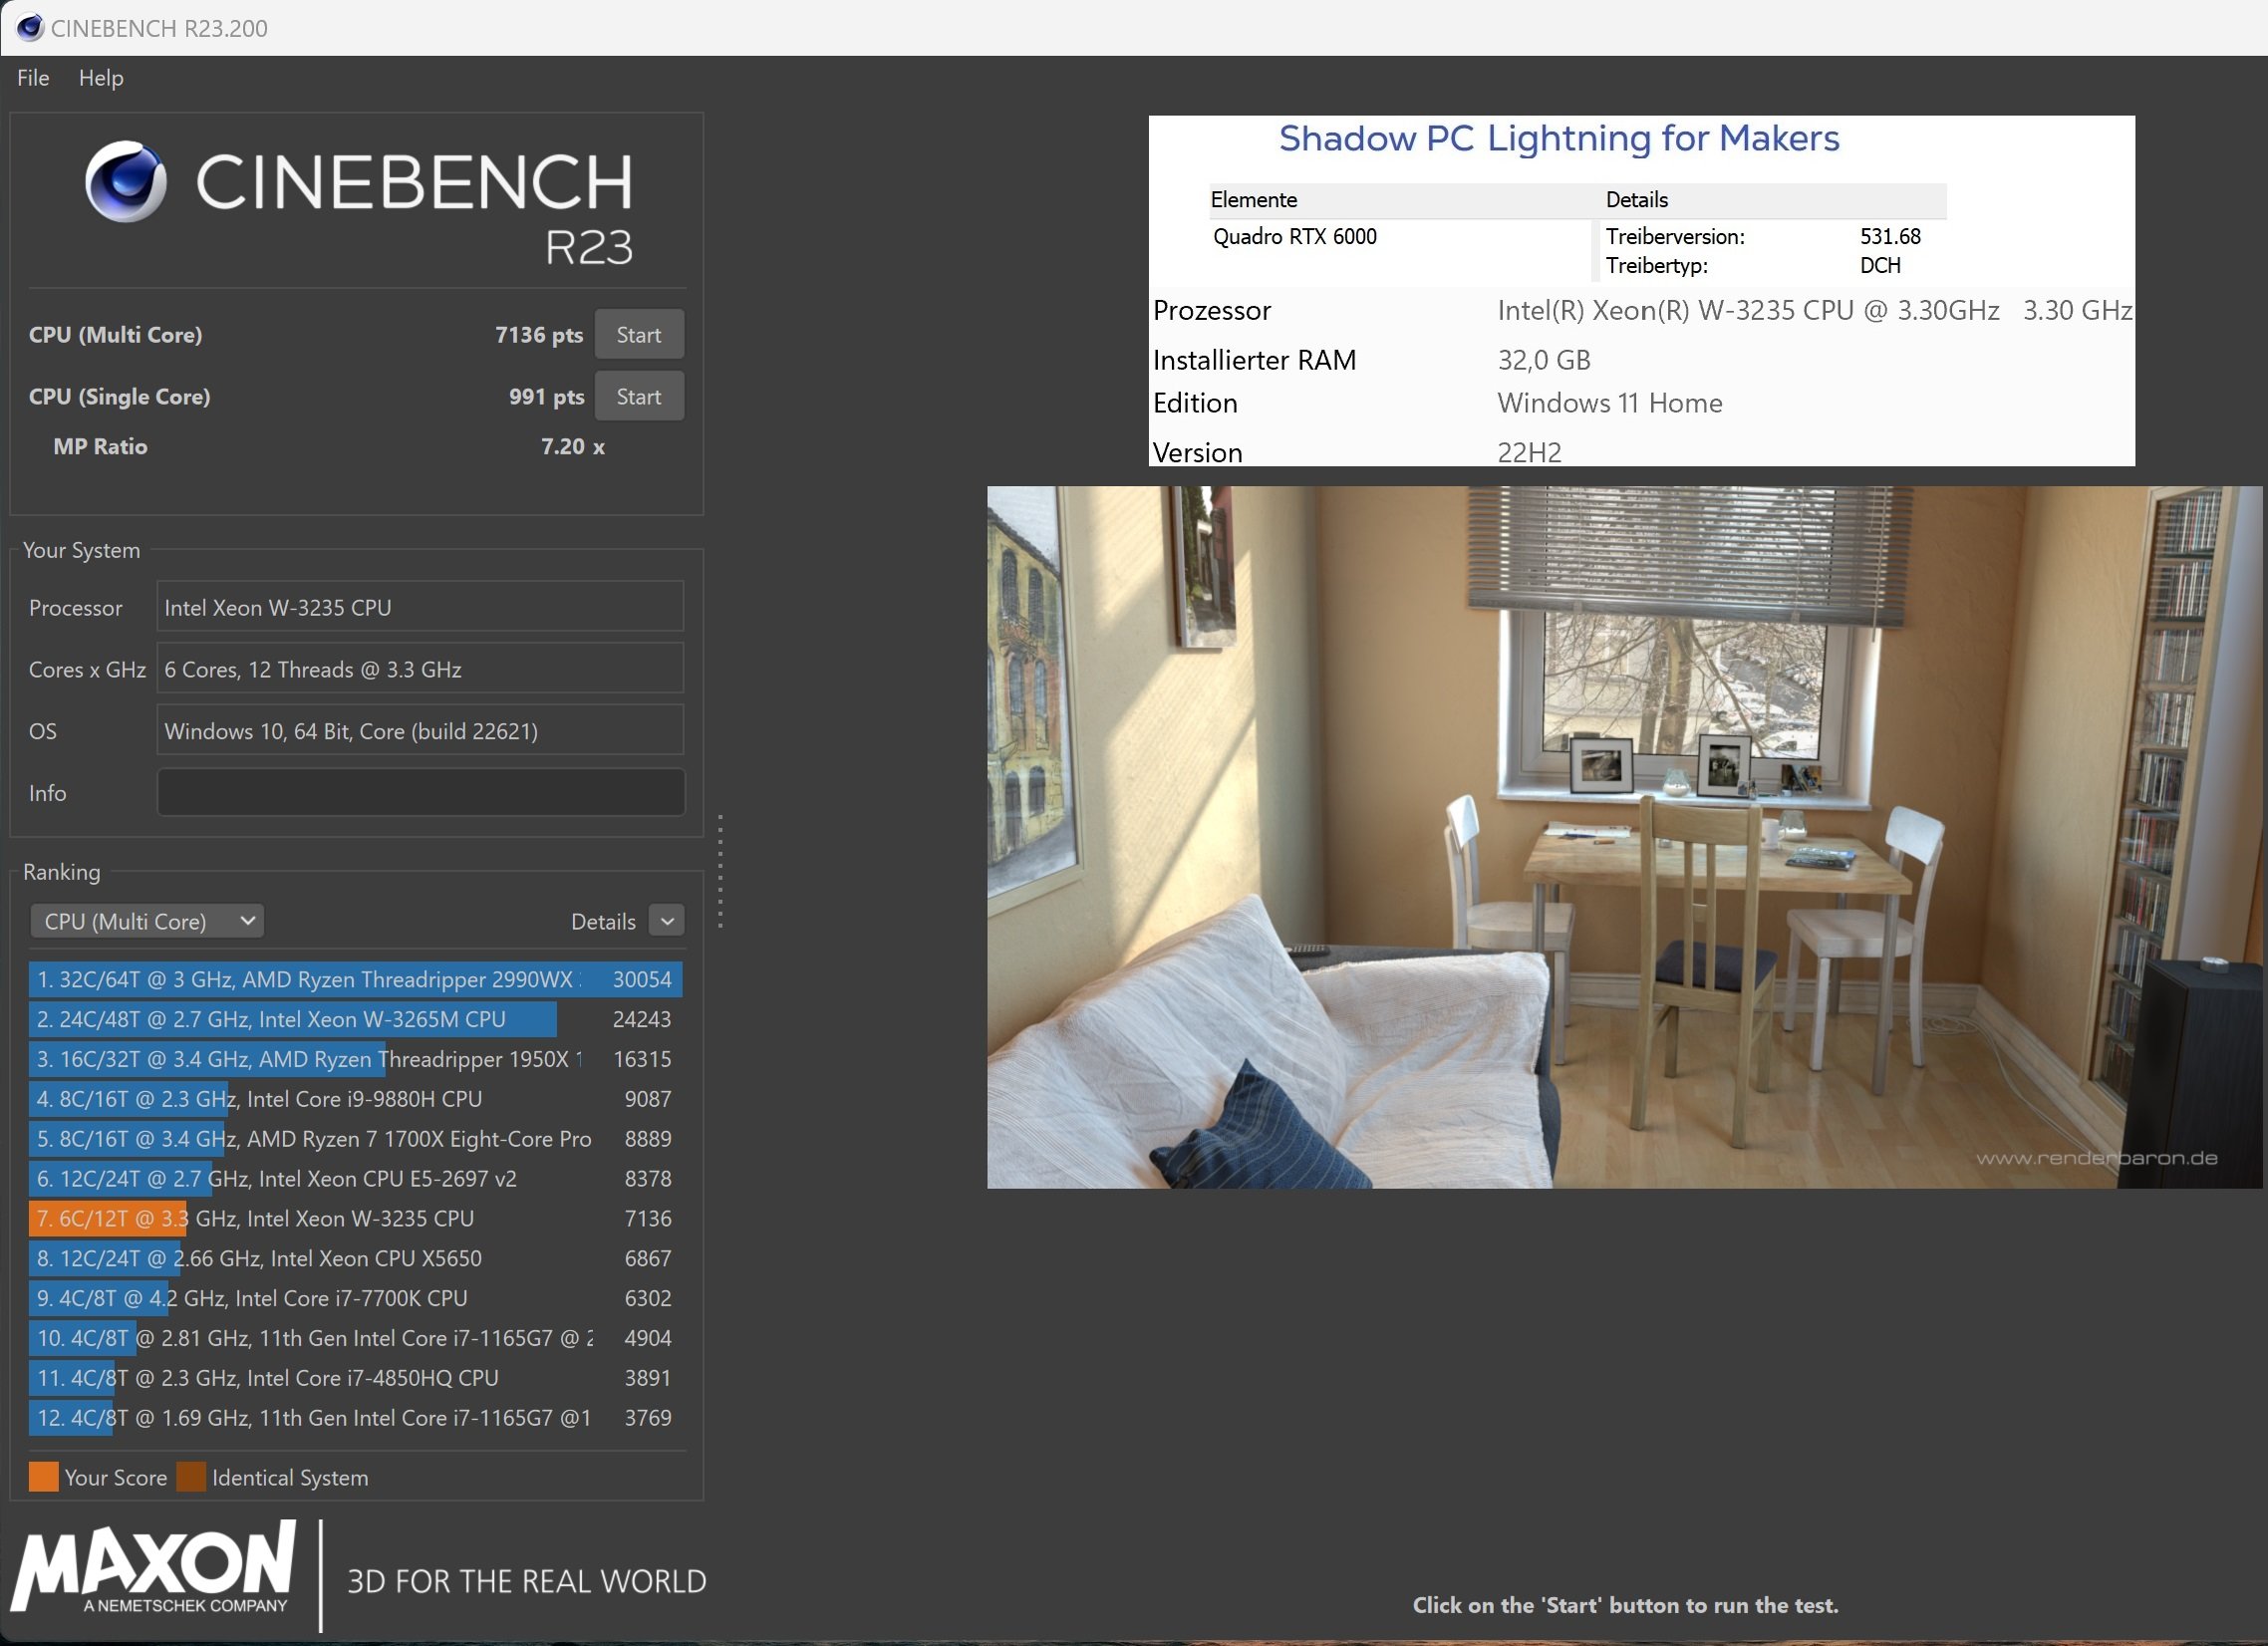Screen dimensions: 2268x1646
Task: Select the Core i7-7700K ranking entry
Action: [354, 1298]
